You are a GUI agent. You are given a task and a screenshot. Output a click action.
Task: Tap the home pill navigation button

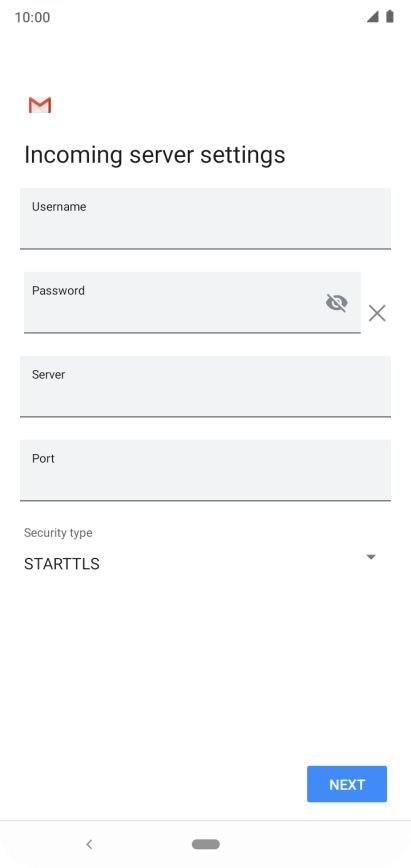point(206,844)
